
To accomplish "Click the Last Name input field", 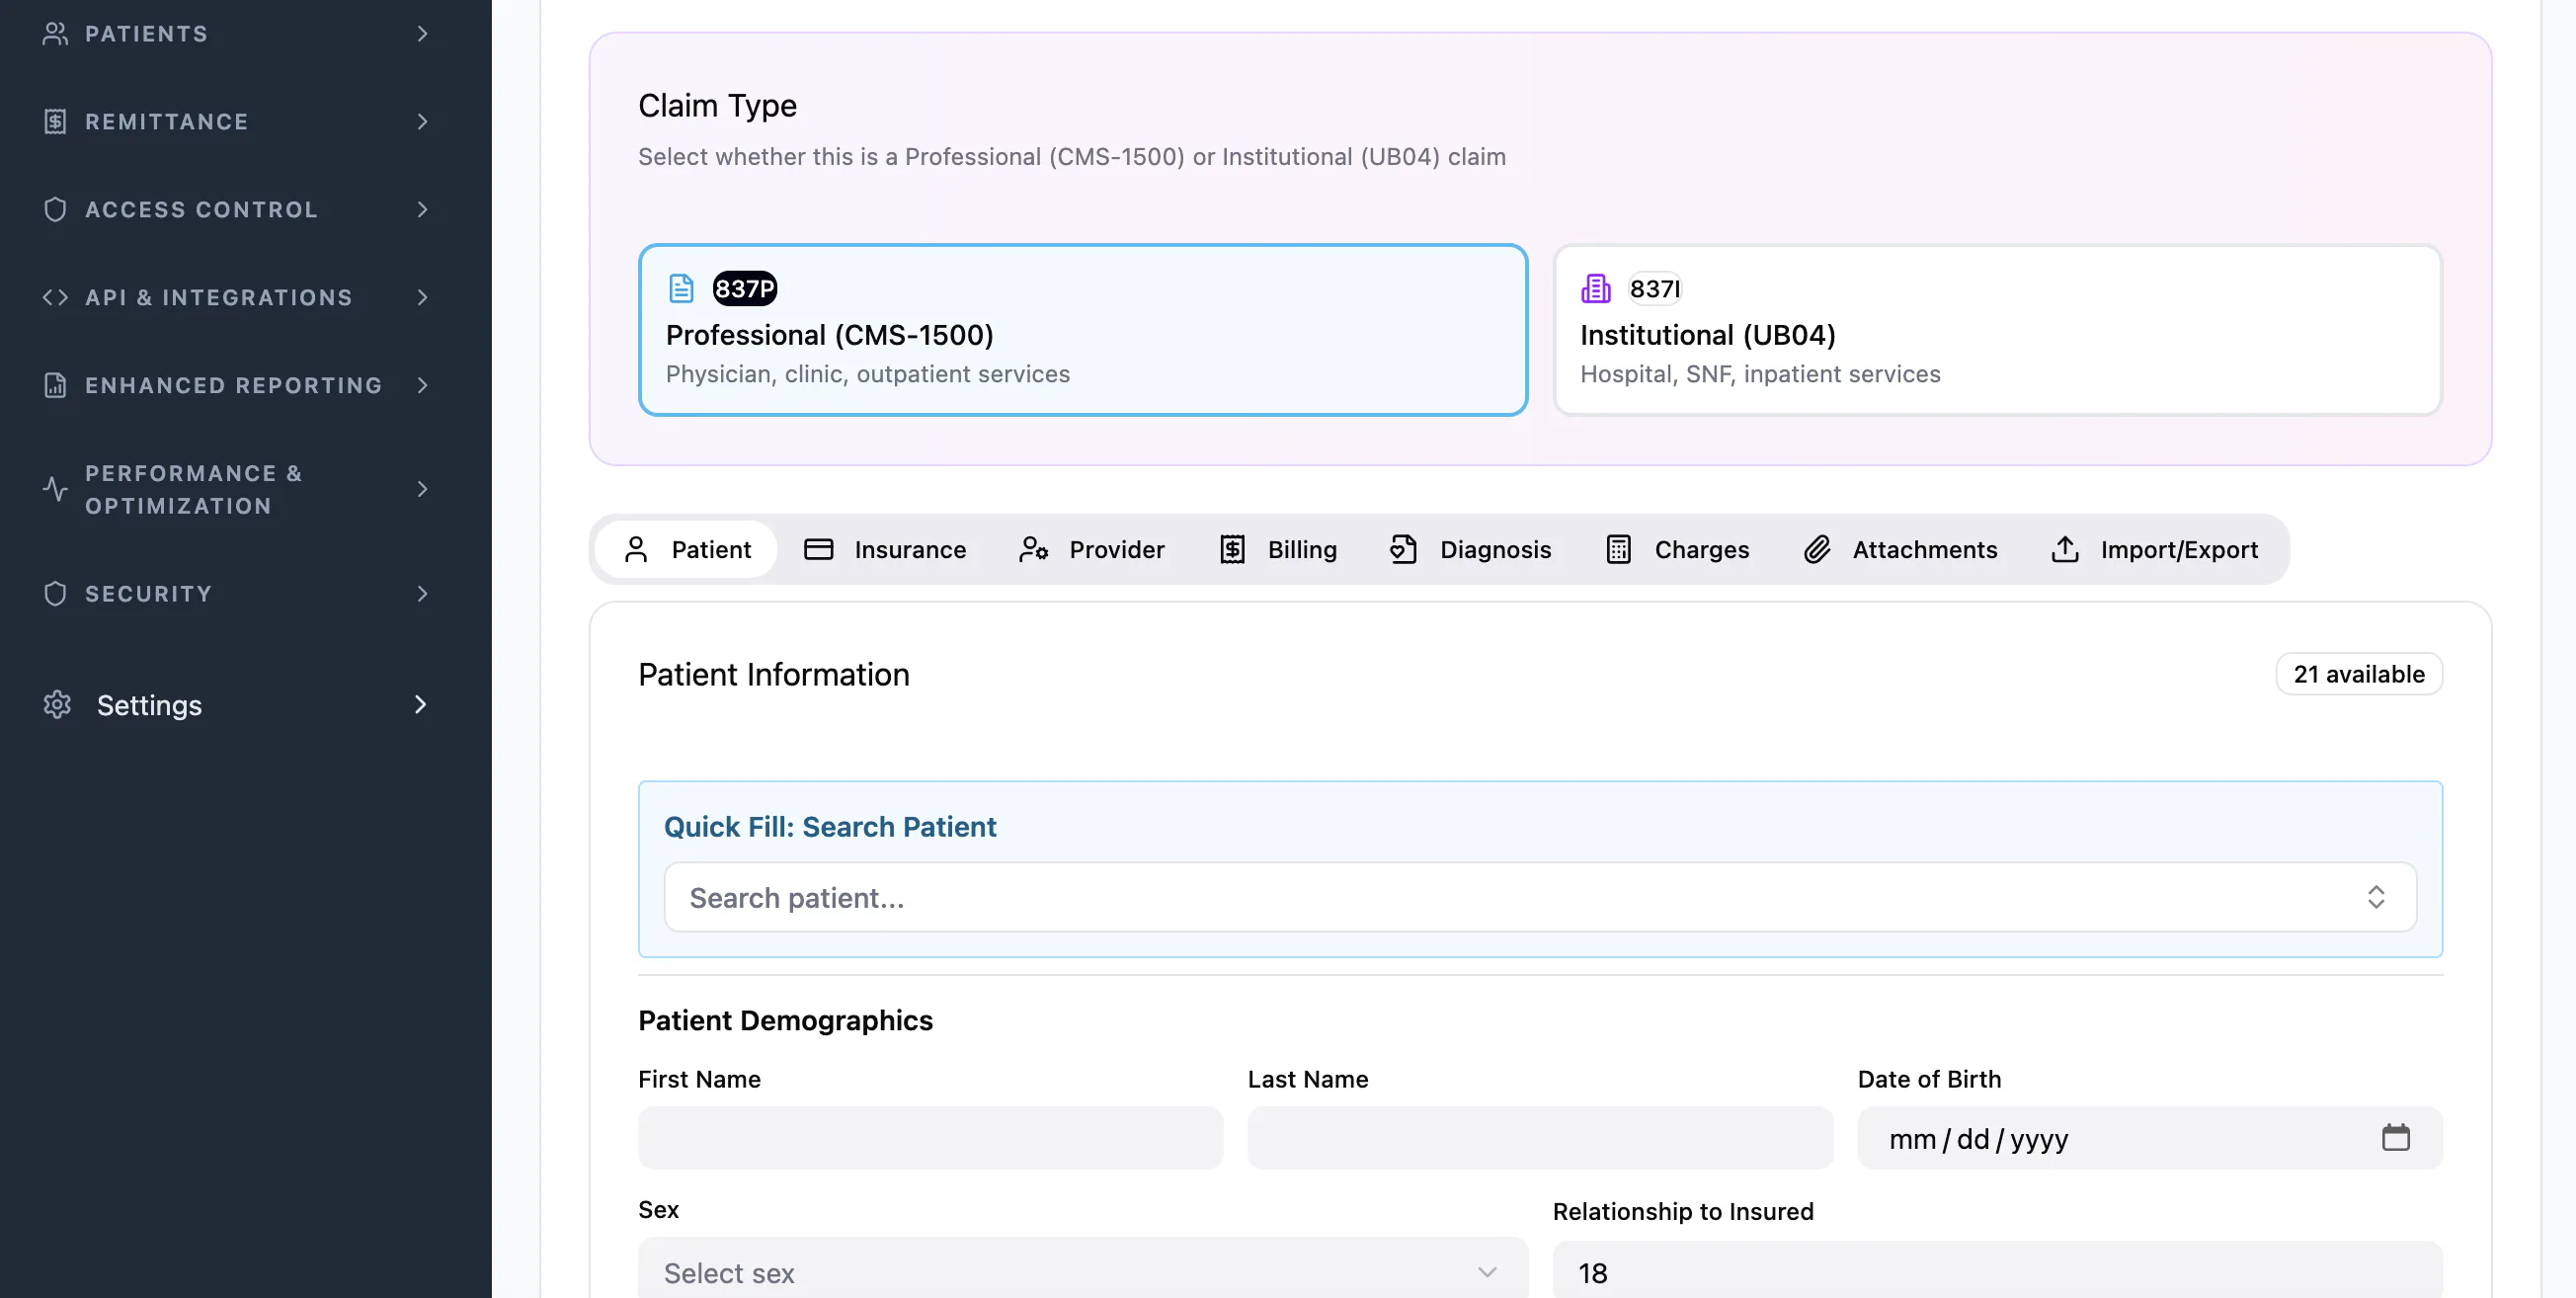I will click(1540, 1138).
